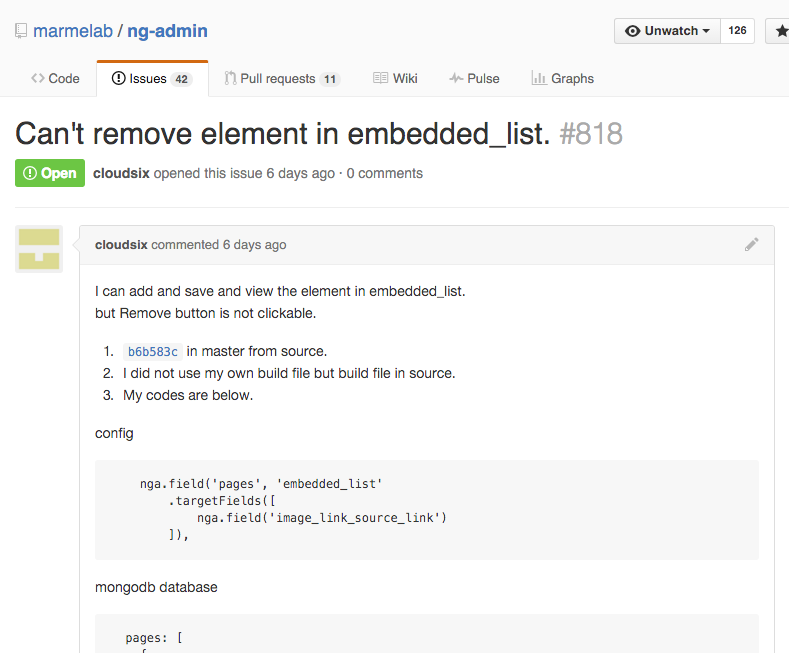789x653 pixels.
Task: Open the Pulse tab
Action: pyautogui.click(x=474, y=78)
